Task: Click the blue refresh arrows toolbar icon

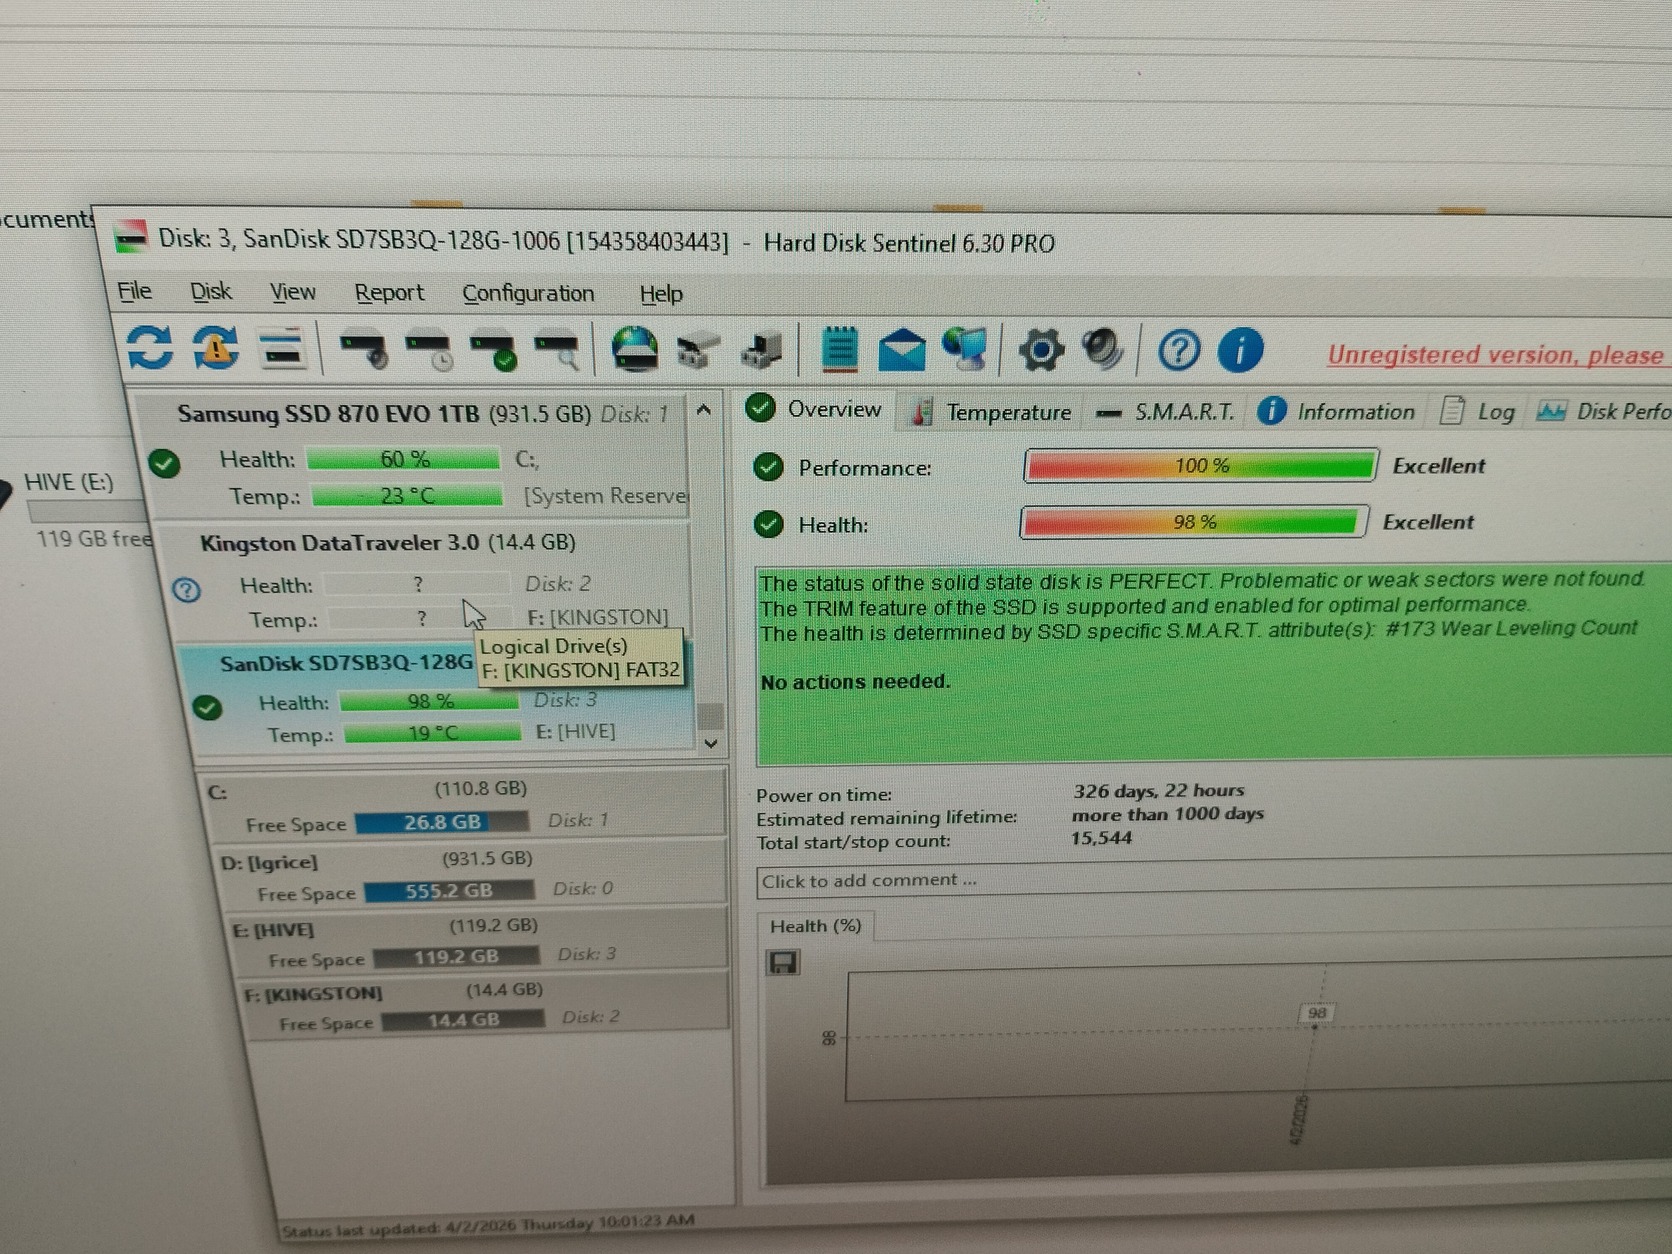Action: pos(150,347)
